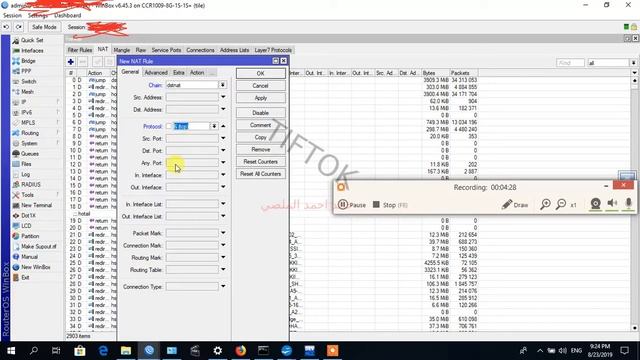Click OK in New NAT Rule
Image resolution: width=640 pixels, height=360 pixels.
pyautogui.click(x=260, y=73)
